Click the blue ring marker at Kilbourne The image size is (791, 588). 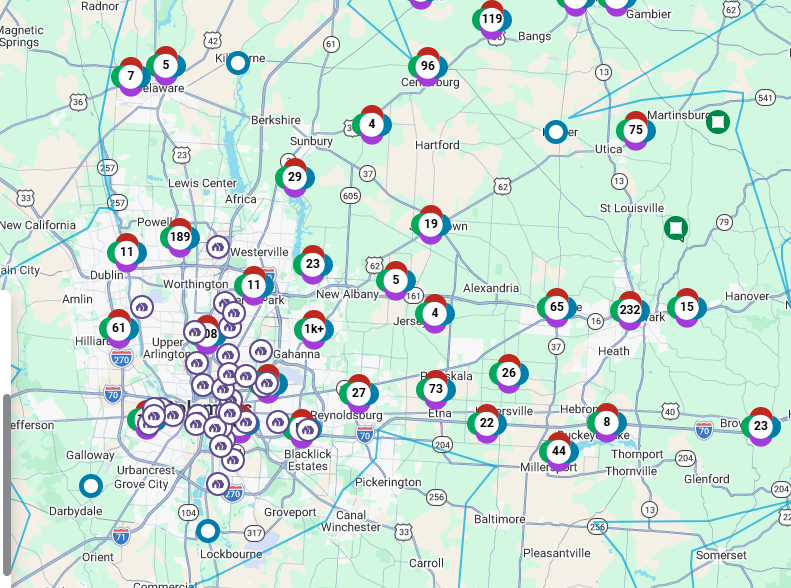(238, 63)
